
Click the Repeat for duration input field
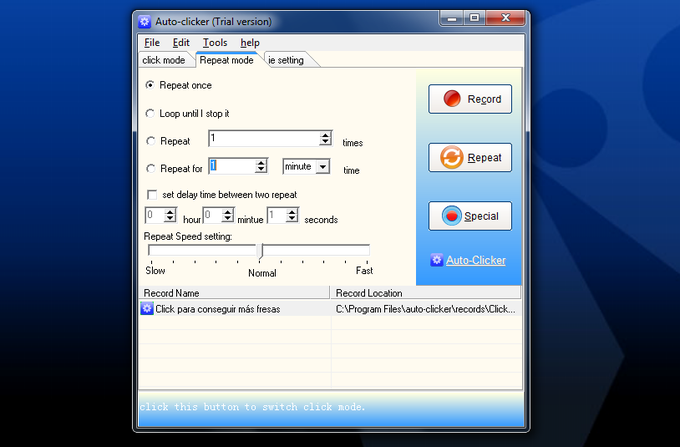[232, 166]
